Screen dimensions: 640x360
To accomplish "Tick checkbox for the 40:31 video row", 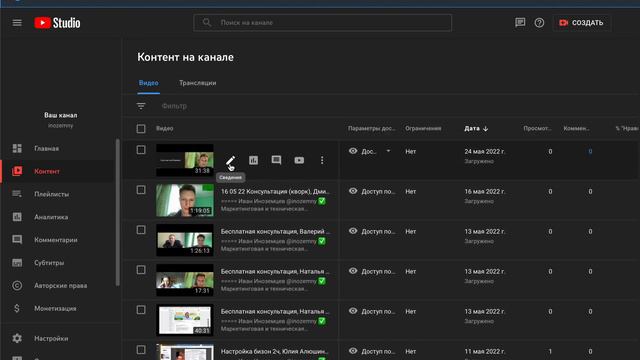I will 141,310.
